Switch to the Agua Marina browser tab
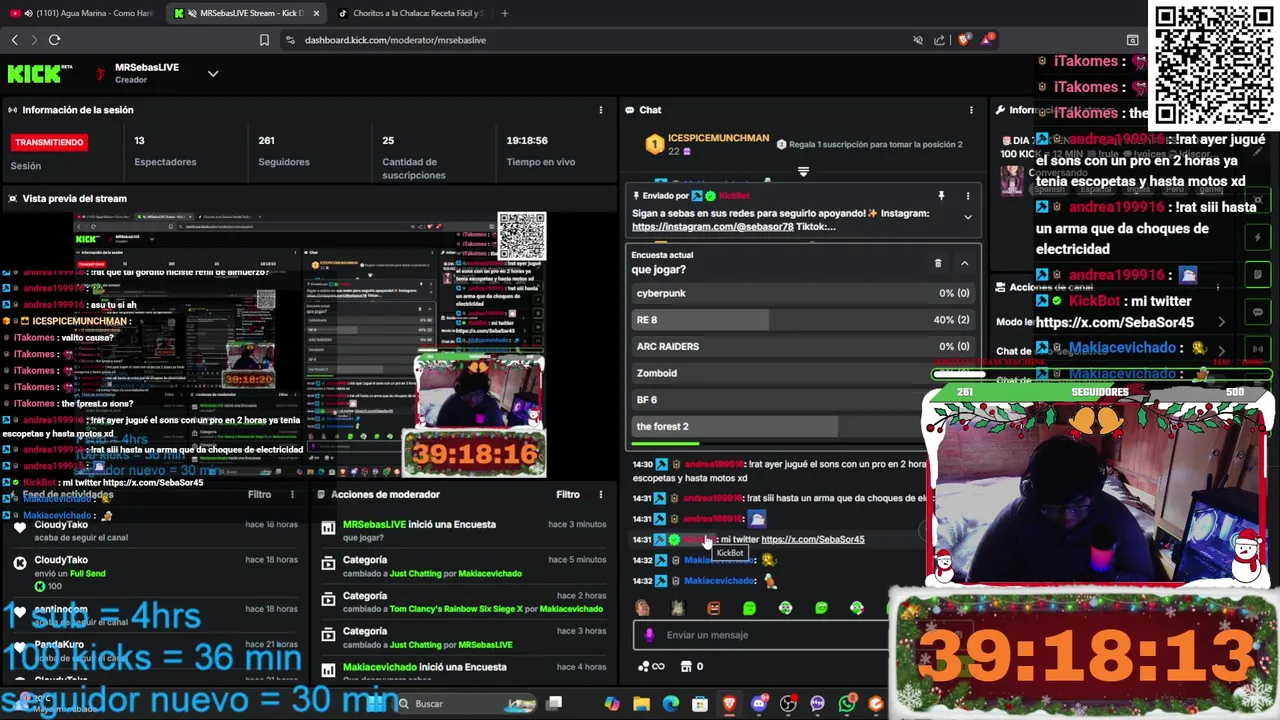The width and height of the screenshot is (1280, 720). pos(82,13)
